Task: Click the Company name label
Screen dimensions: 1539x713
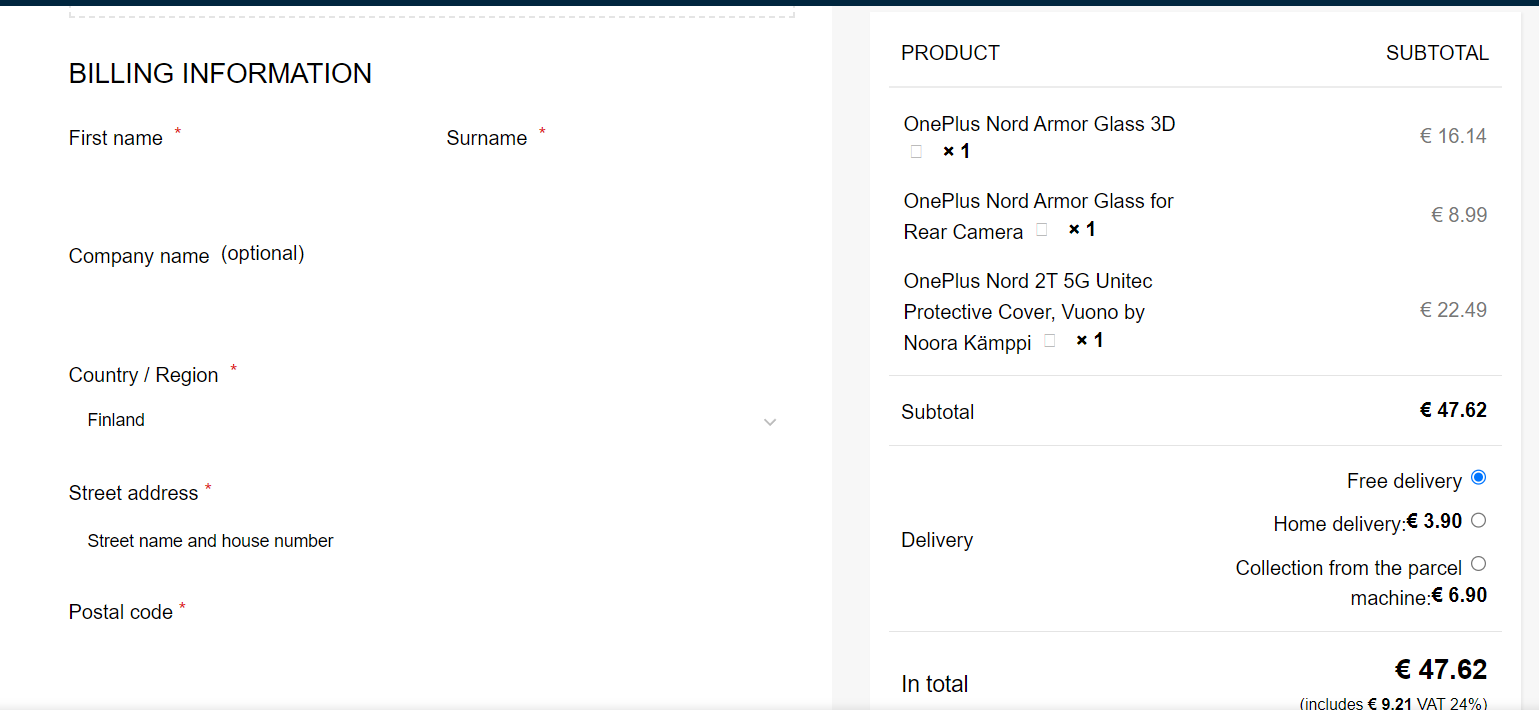Action: pos(139,257)
